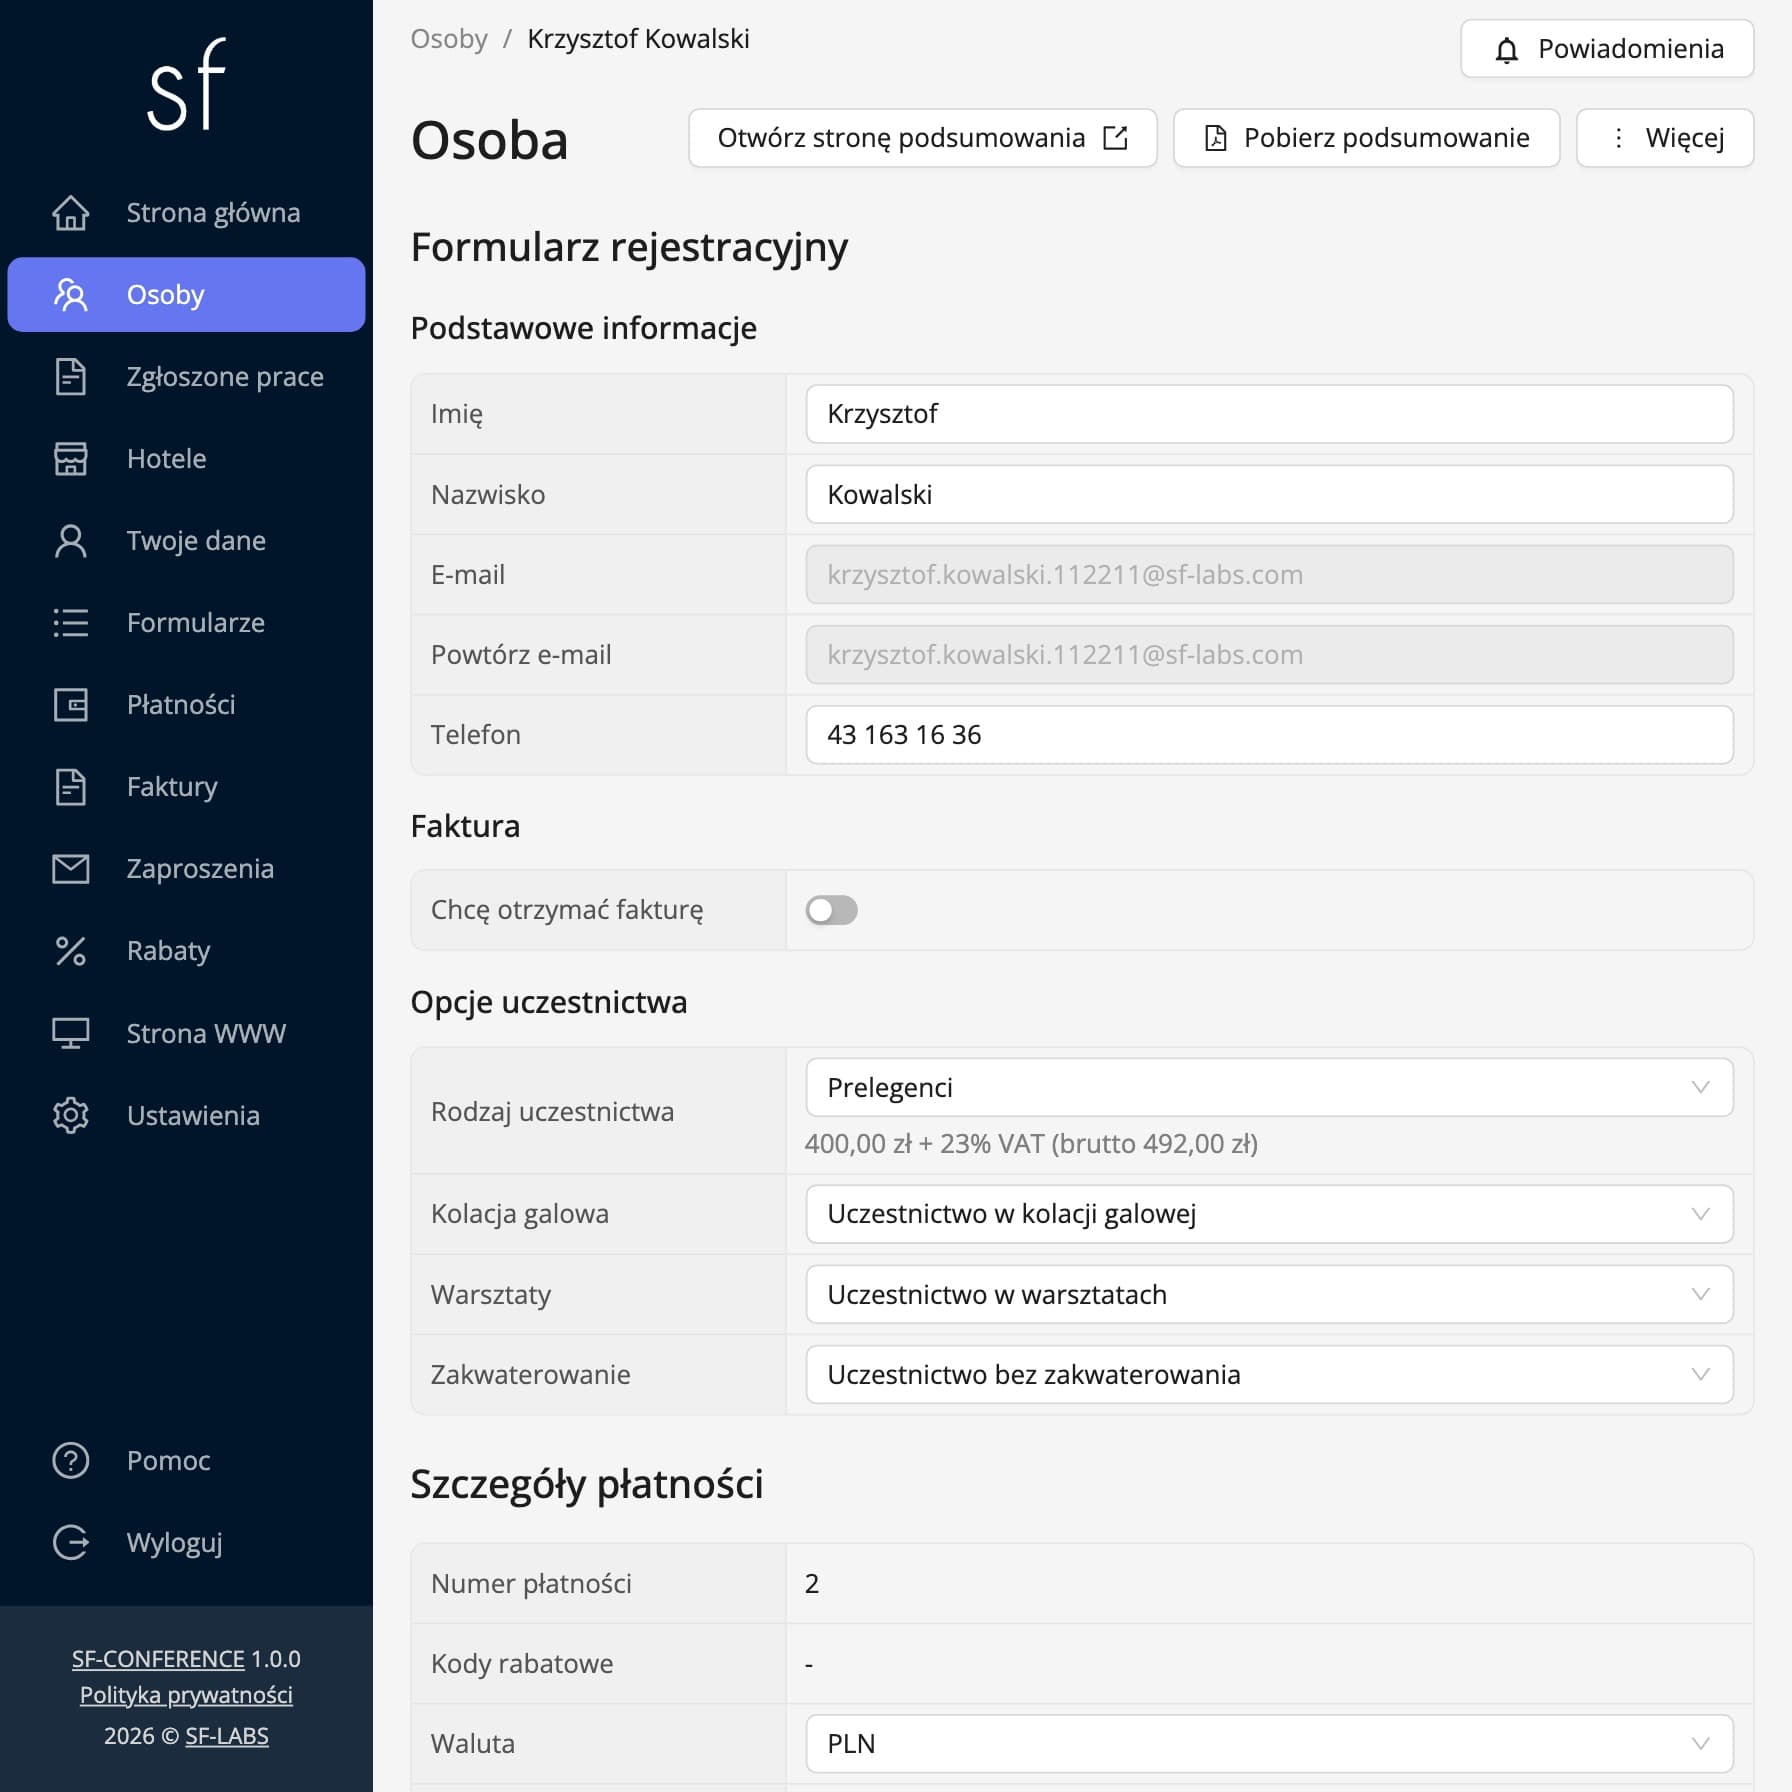This screenshot has width=1792, height=1792.
Task: Click the SF-LABS footer link
Action: click(x=227, y=1736)
